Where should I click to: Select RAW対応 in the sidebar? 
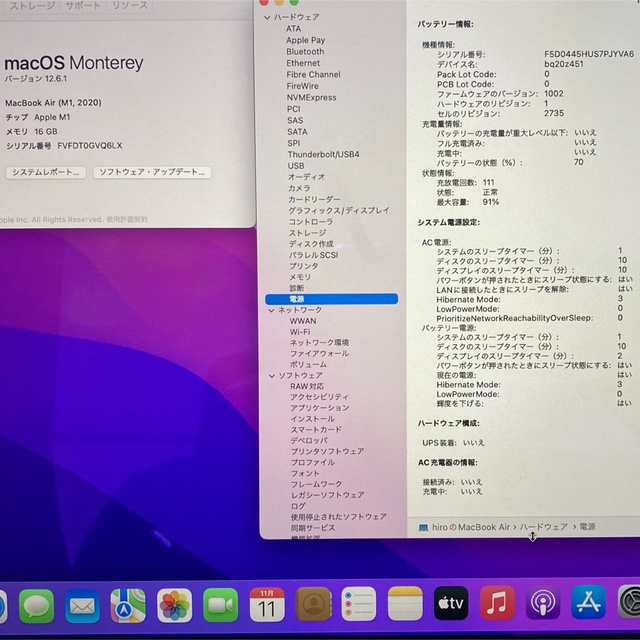pyautogui.click(x=307, y=386)
